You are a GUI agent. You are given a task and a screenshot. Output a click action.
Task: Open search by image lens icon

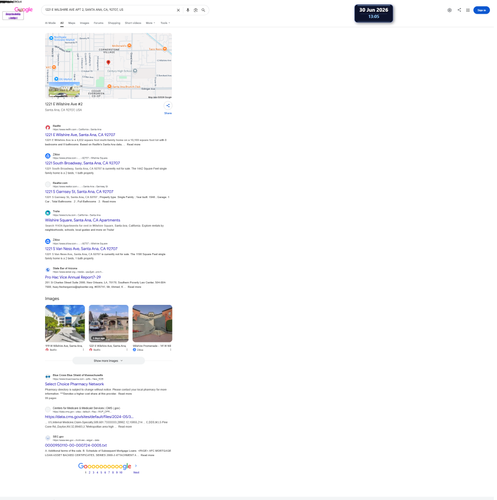pos(196,10)
